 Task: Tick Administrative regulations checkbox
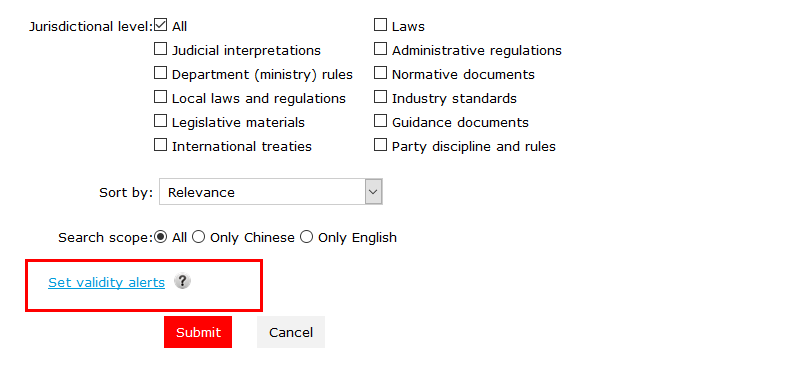(380, 49)
